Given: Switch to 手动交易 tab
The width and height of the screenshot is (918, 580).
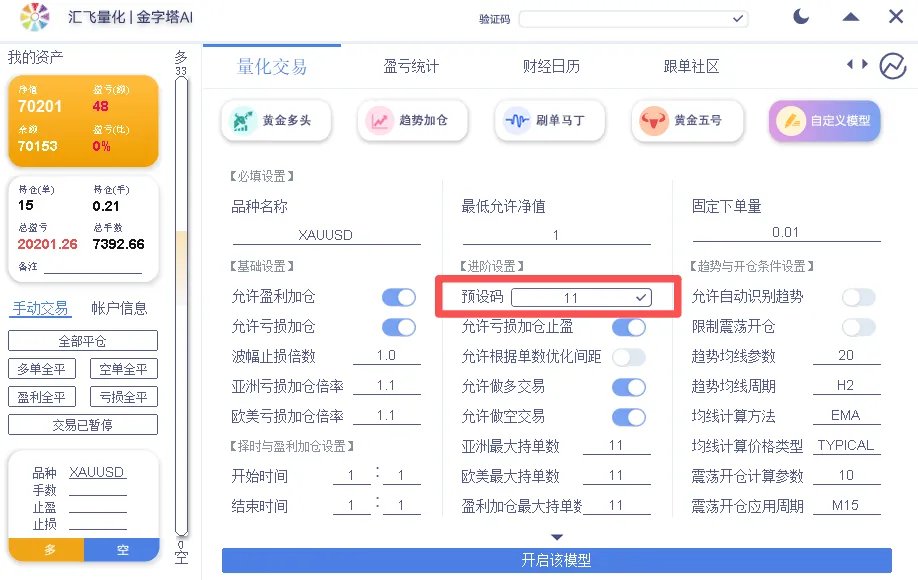Looking at the screenshot, I should pyautogui.click(x=40, y=308).
